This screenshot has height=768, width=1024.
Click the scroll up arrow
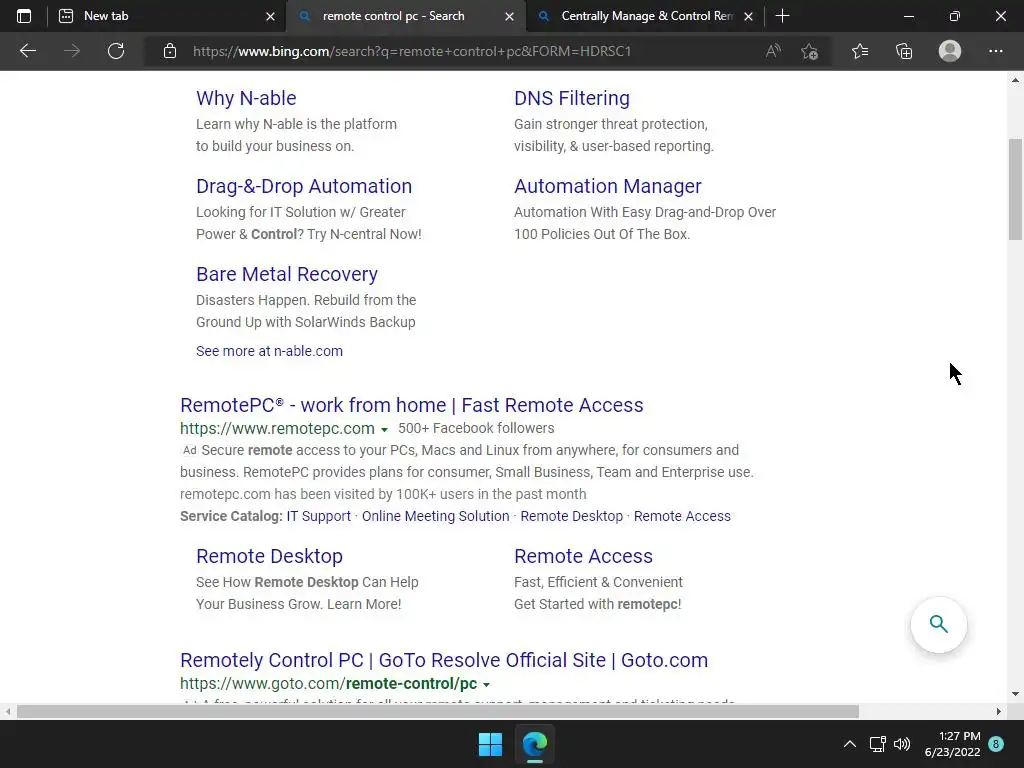[x=1016, y=80]
